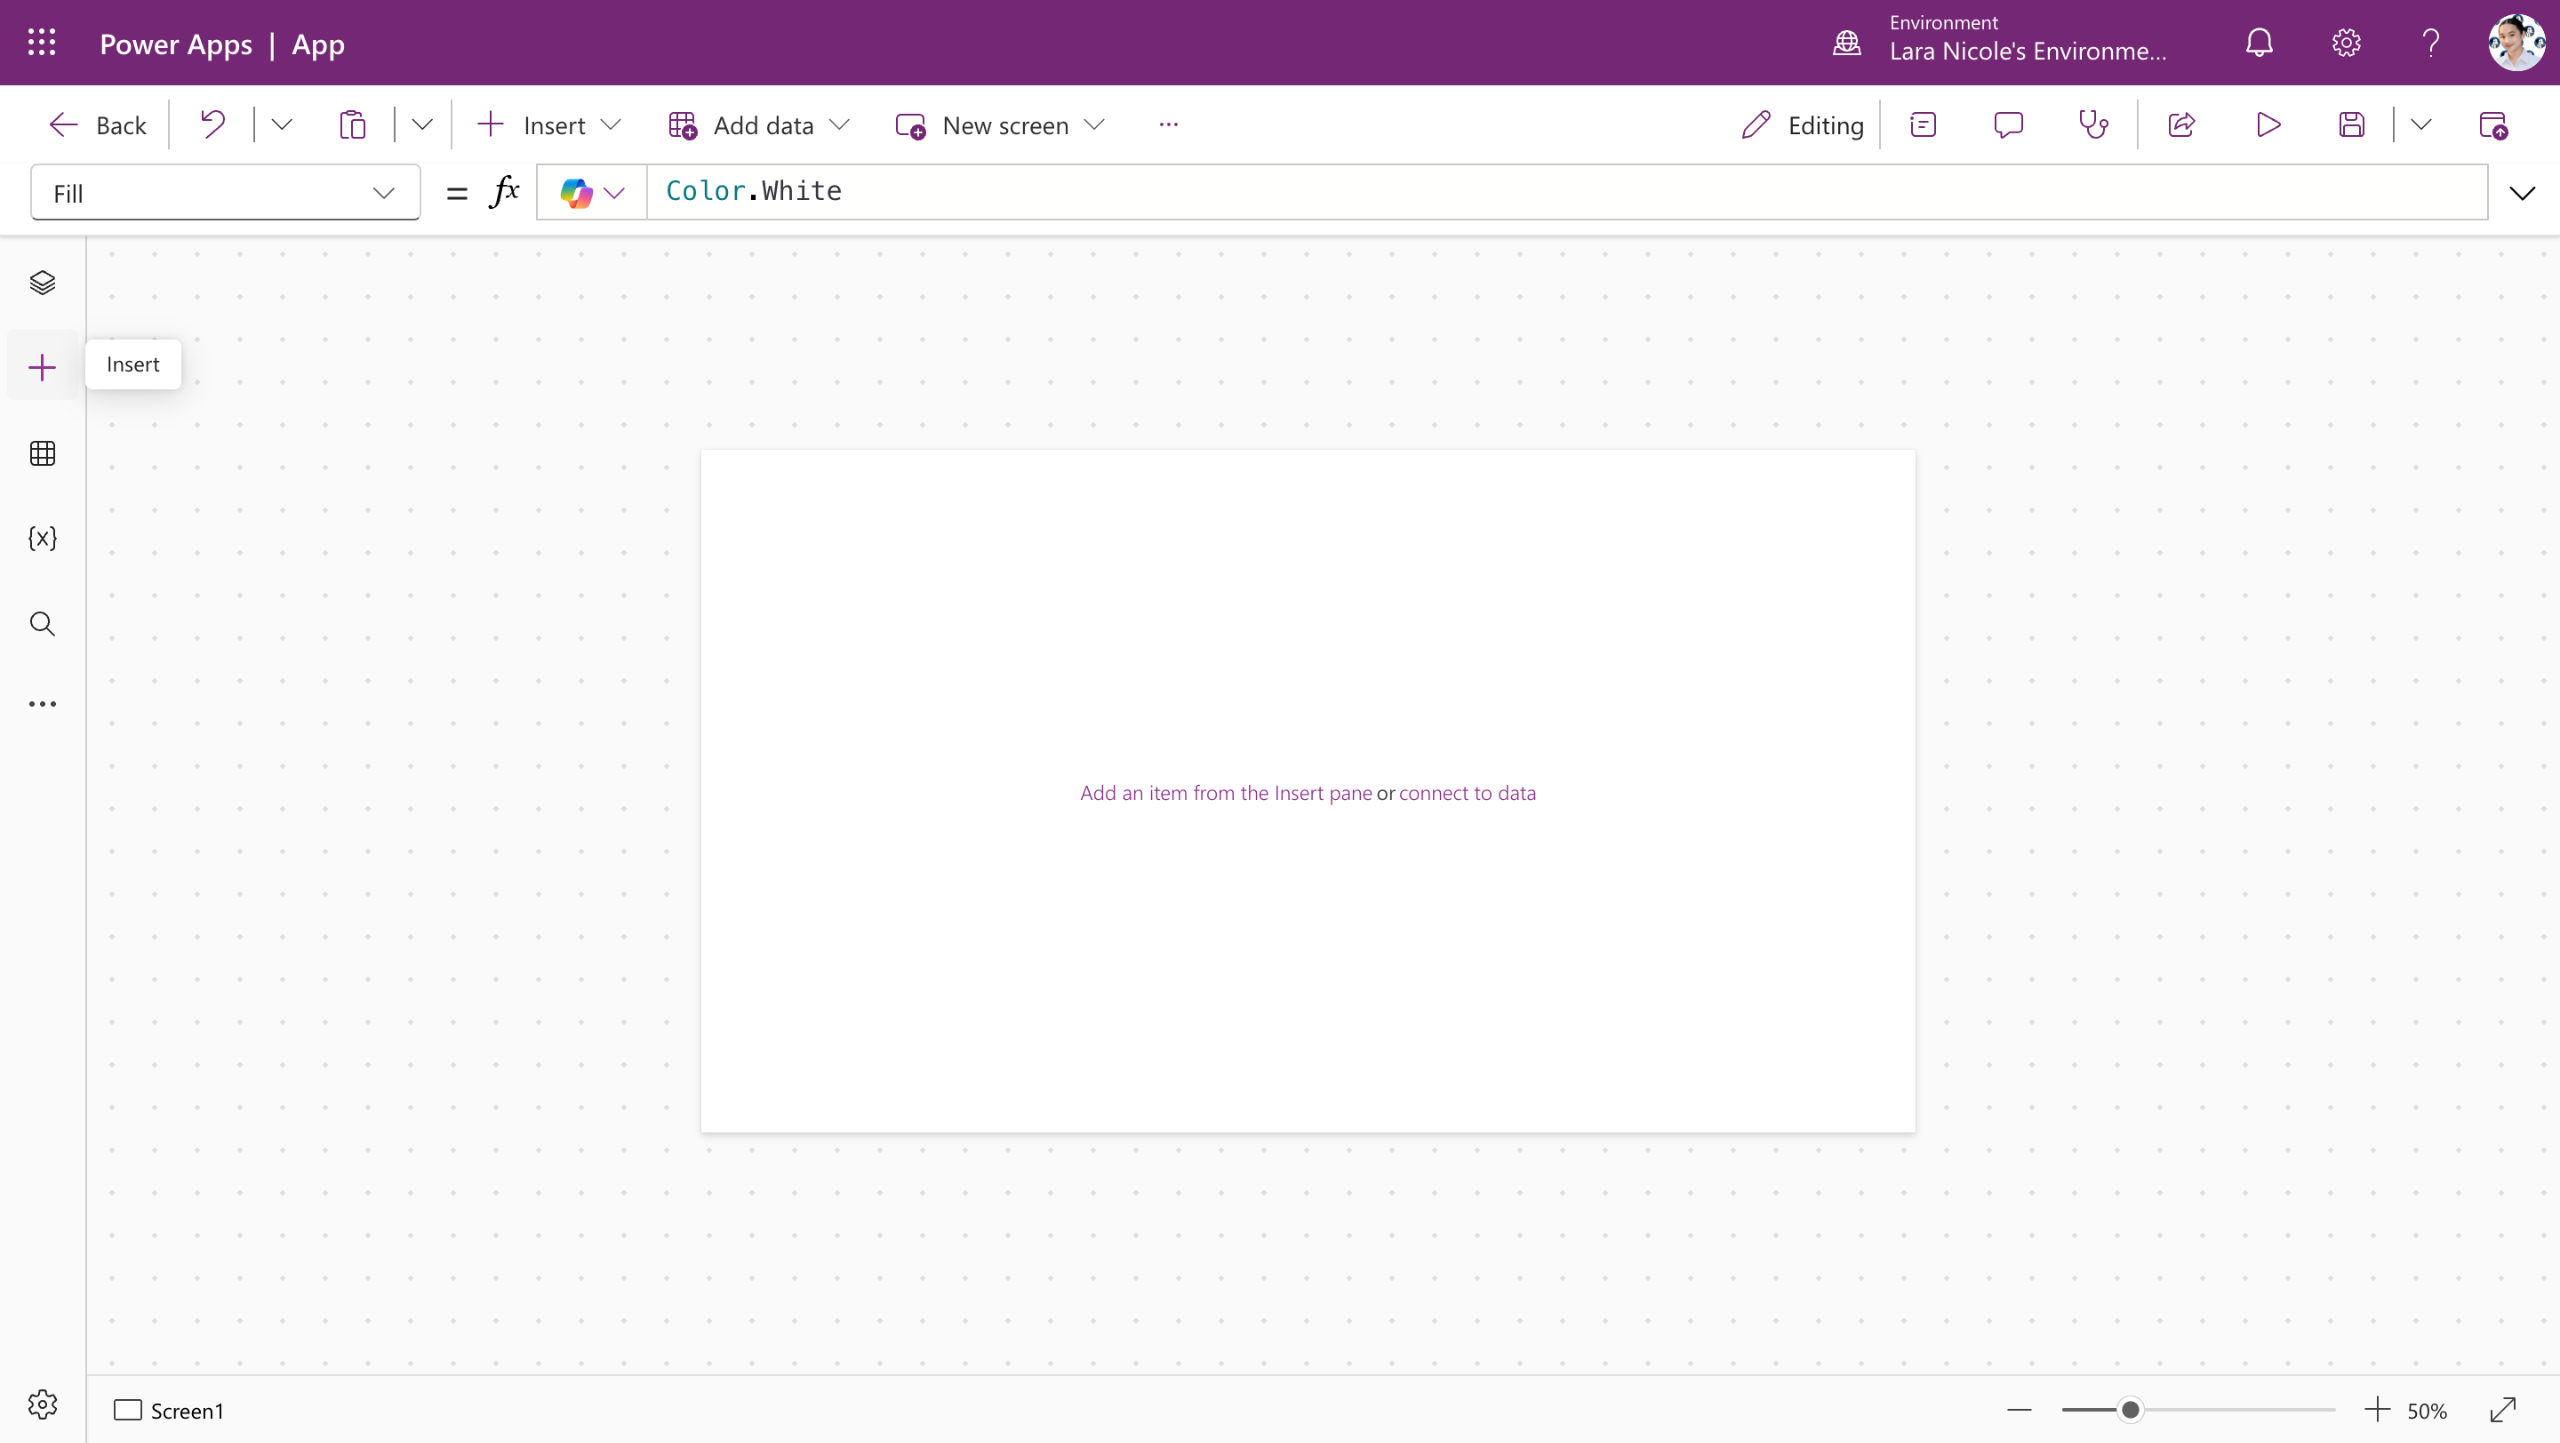Open the Publish icon in toolbar

[x=2493, y=125]
